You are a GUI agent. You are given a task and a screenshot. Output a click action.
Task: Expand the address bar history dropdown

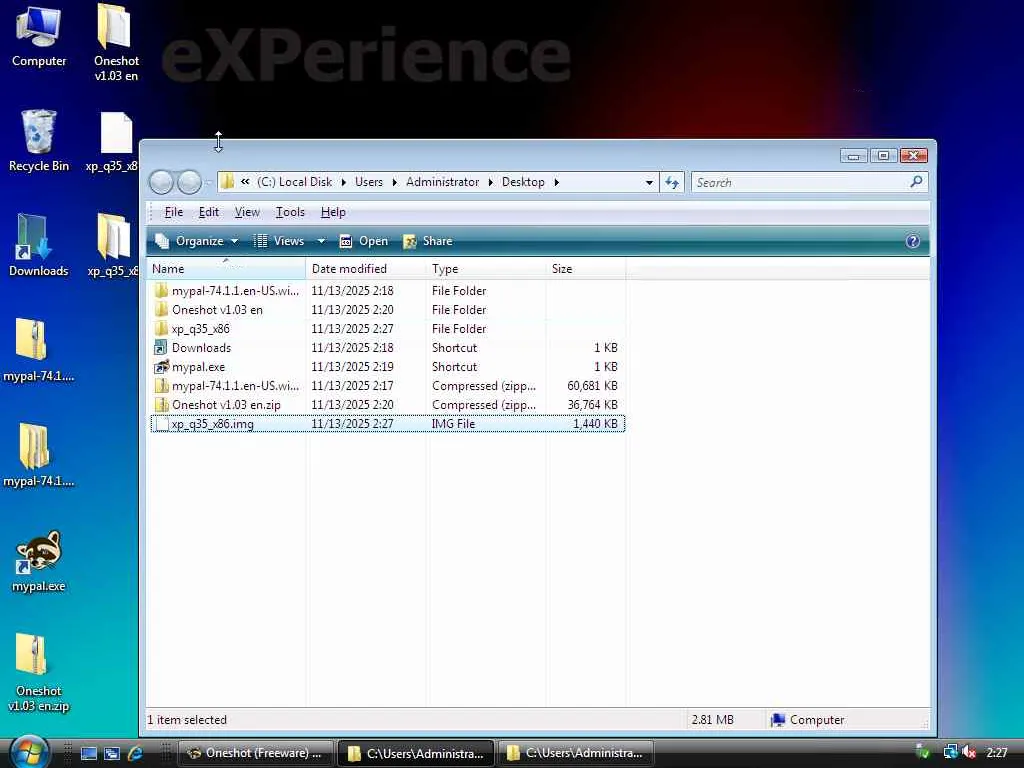click(x=649, y=182)
